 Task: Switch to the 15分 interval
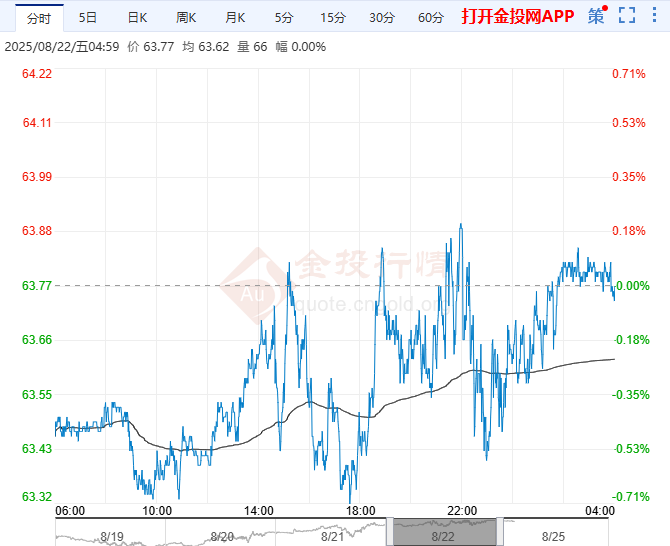coord(333,17)
